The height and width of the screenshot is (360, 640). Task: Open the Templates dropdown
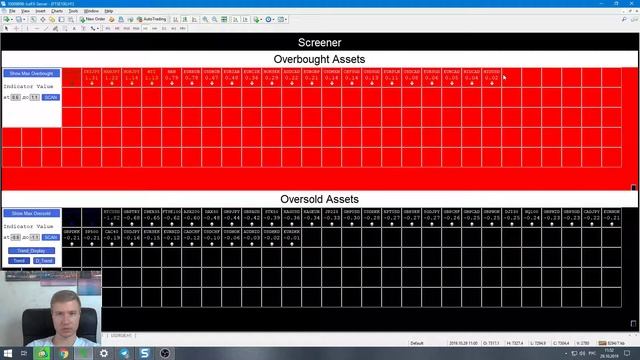282,19
